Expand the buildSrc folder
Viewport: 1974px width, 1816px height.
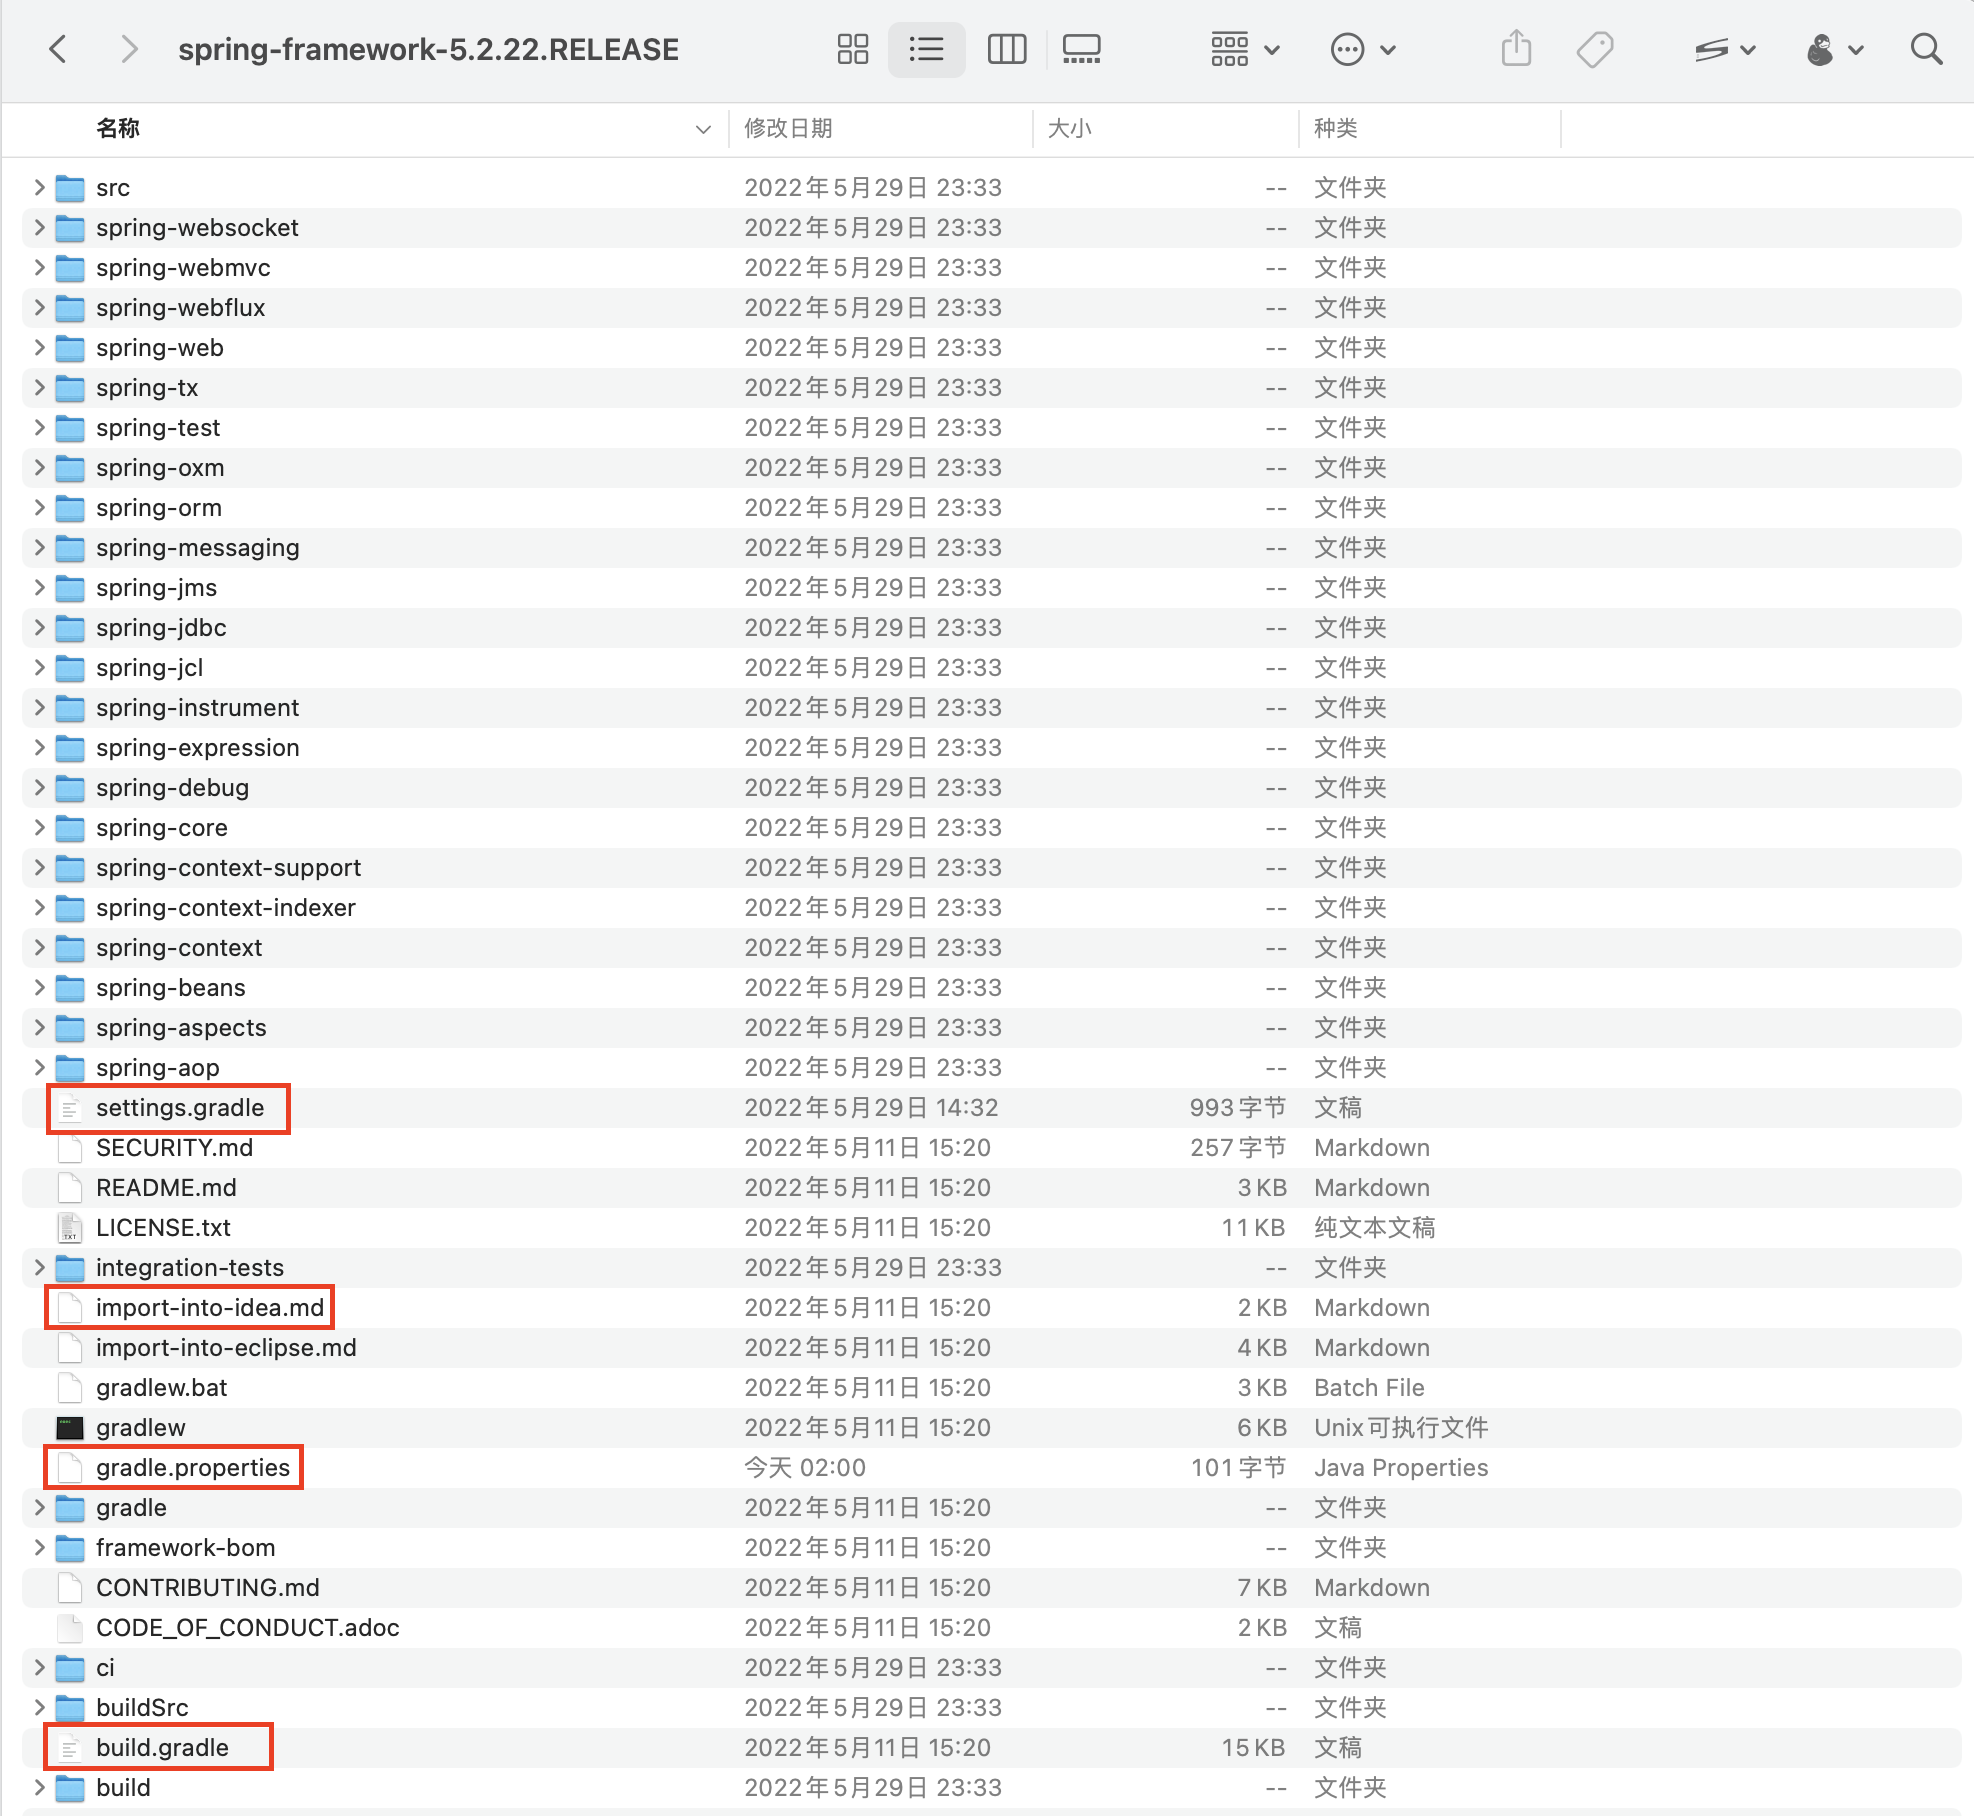(x=39, y=1707)
